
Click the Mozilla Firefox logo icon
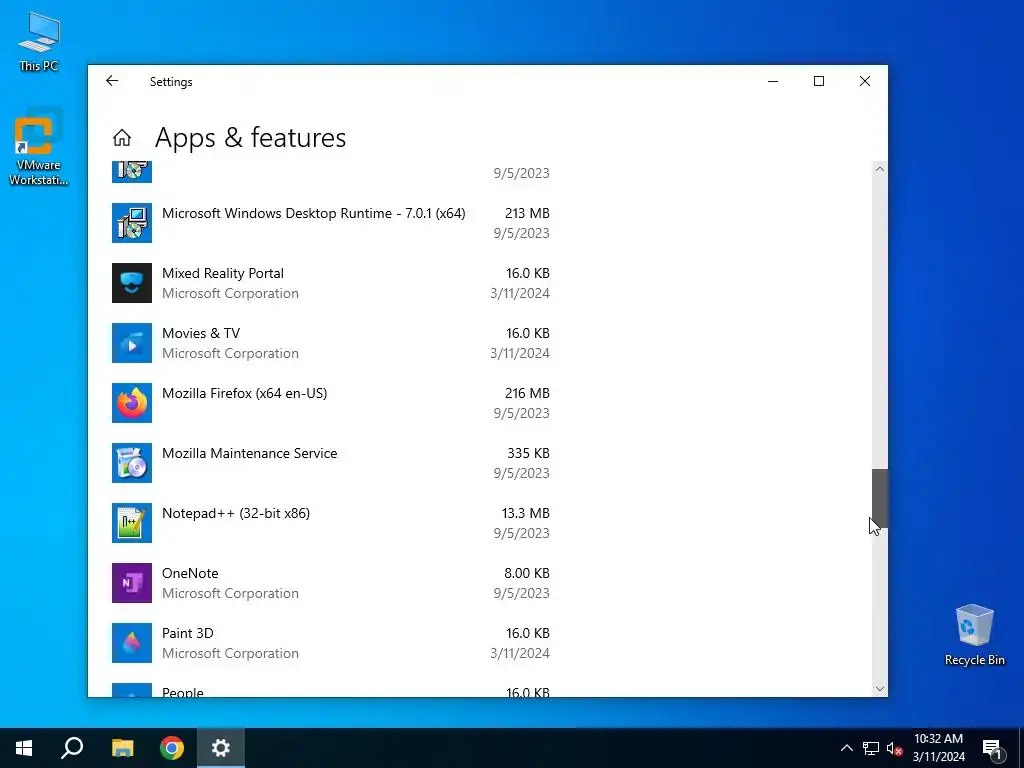click(132, 403)
